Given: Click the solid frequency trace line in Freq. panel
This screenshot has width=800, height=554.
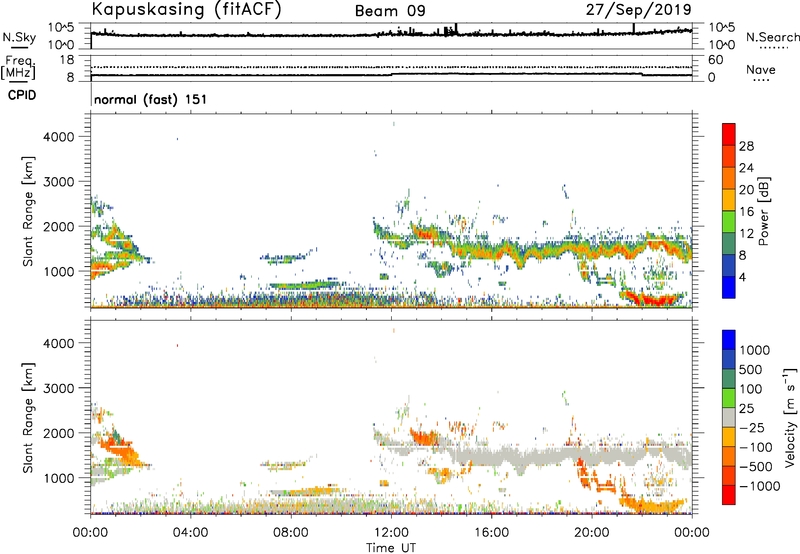Looking at the screenshot, I should click(391, 74).
